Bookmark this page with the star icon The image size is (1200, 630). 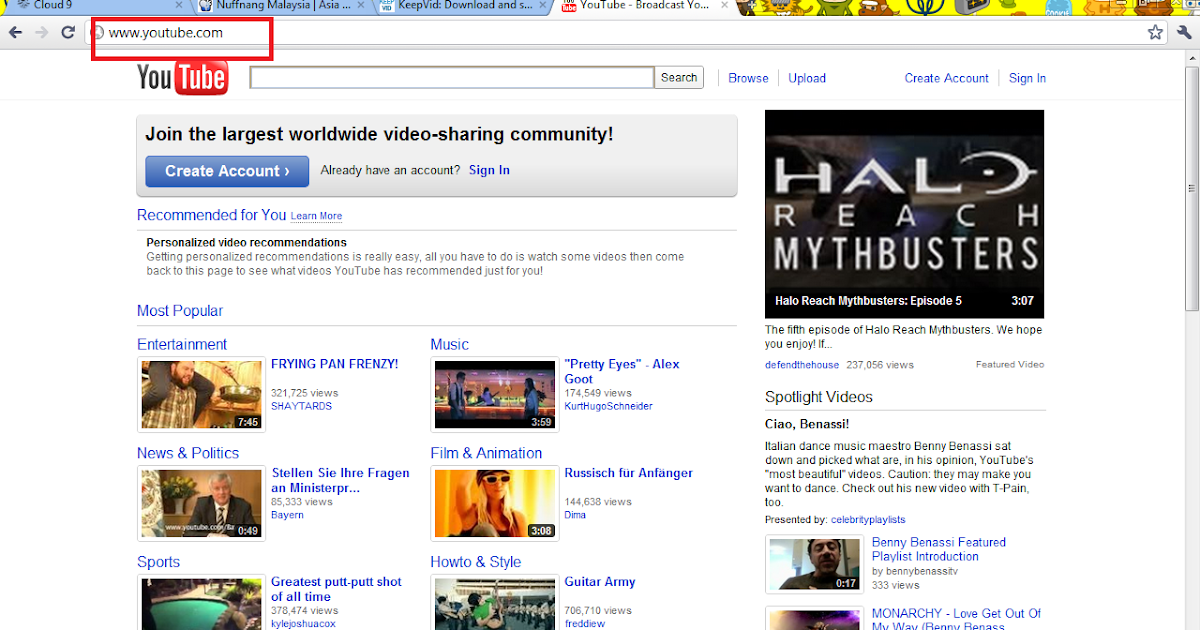pos(1155,32)
